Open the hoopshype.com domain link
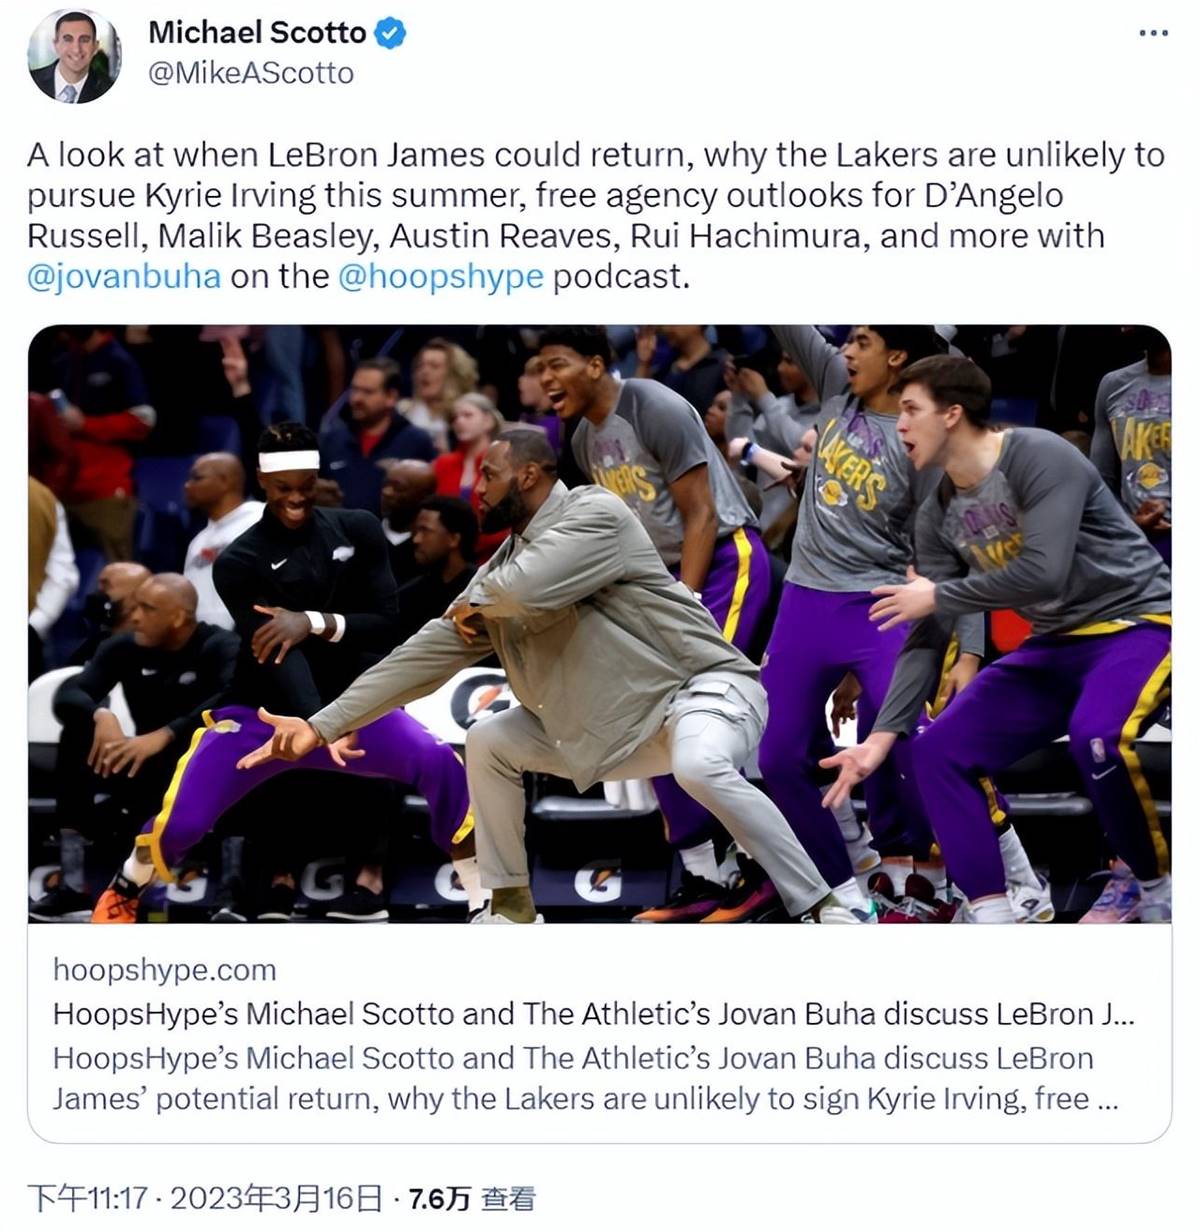 point(164,970)
